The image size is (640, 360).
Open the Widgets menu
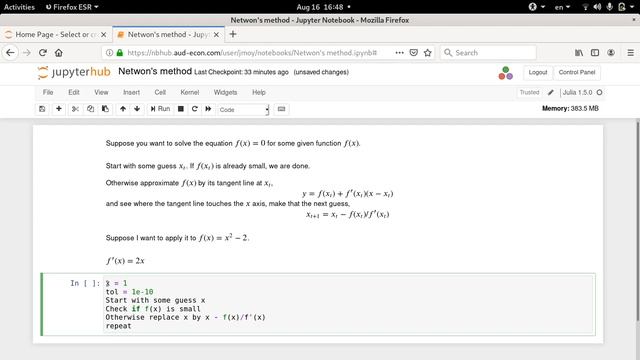point(225,92)
